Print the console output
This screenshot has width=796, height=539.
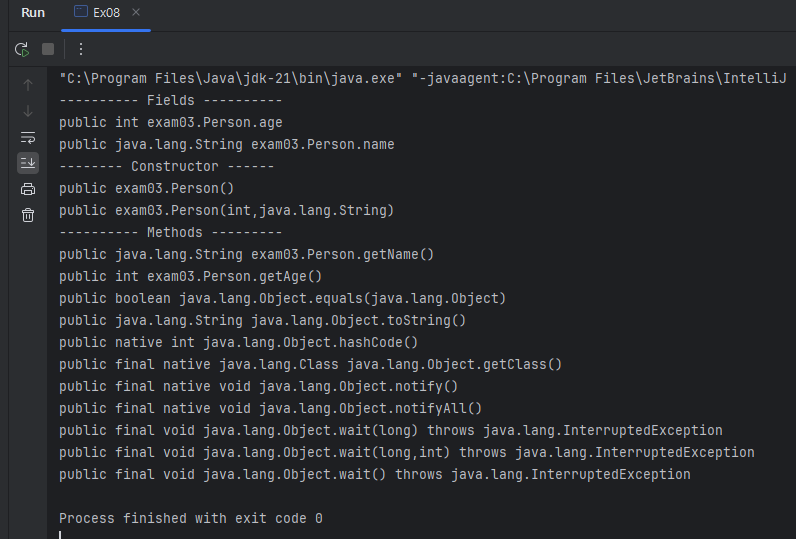pos(28,189)
